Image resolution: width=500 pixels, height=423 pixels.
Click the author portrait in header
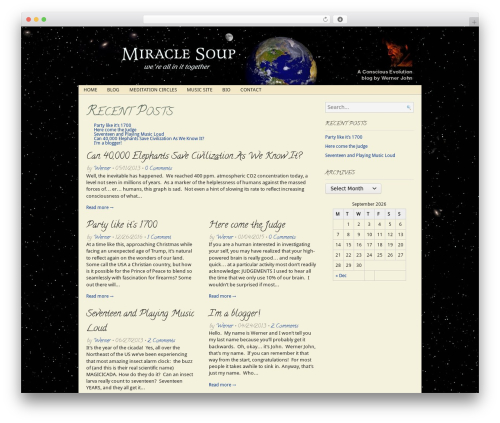click(x=399, y=53)
